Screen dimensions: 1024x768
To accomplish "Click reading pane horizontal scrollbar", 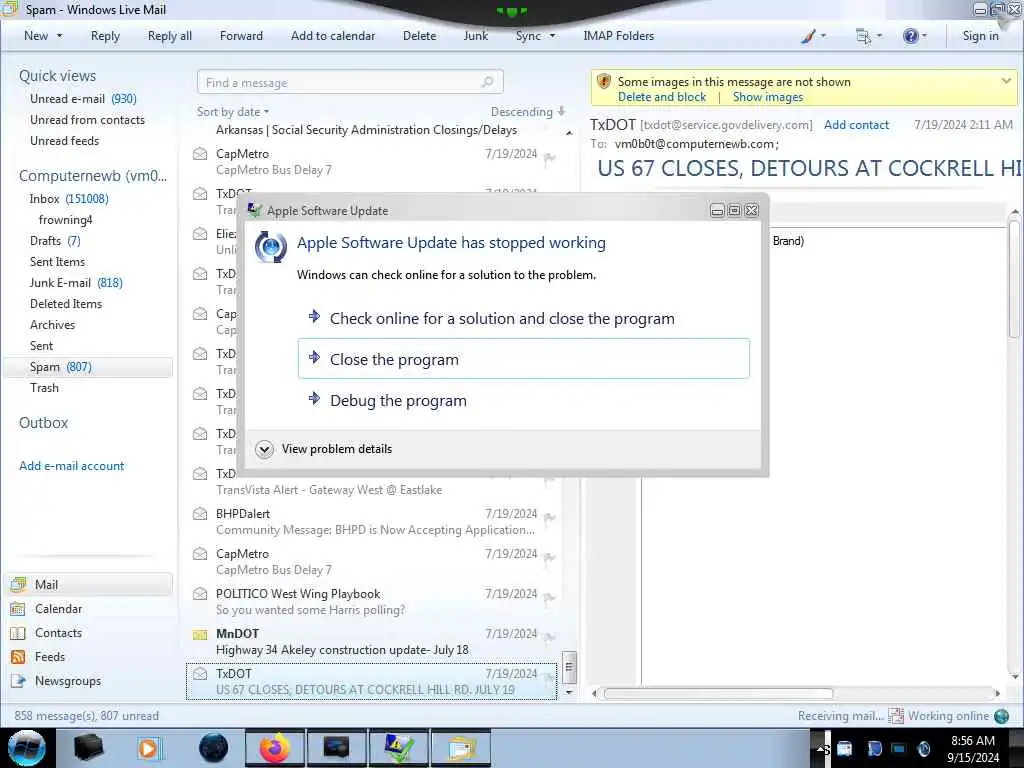I will click(717, 693).
